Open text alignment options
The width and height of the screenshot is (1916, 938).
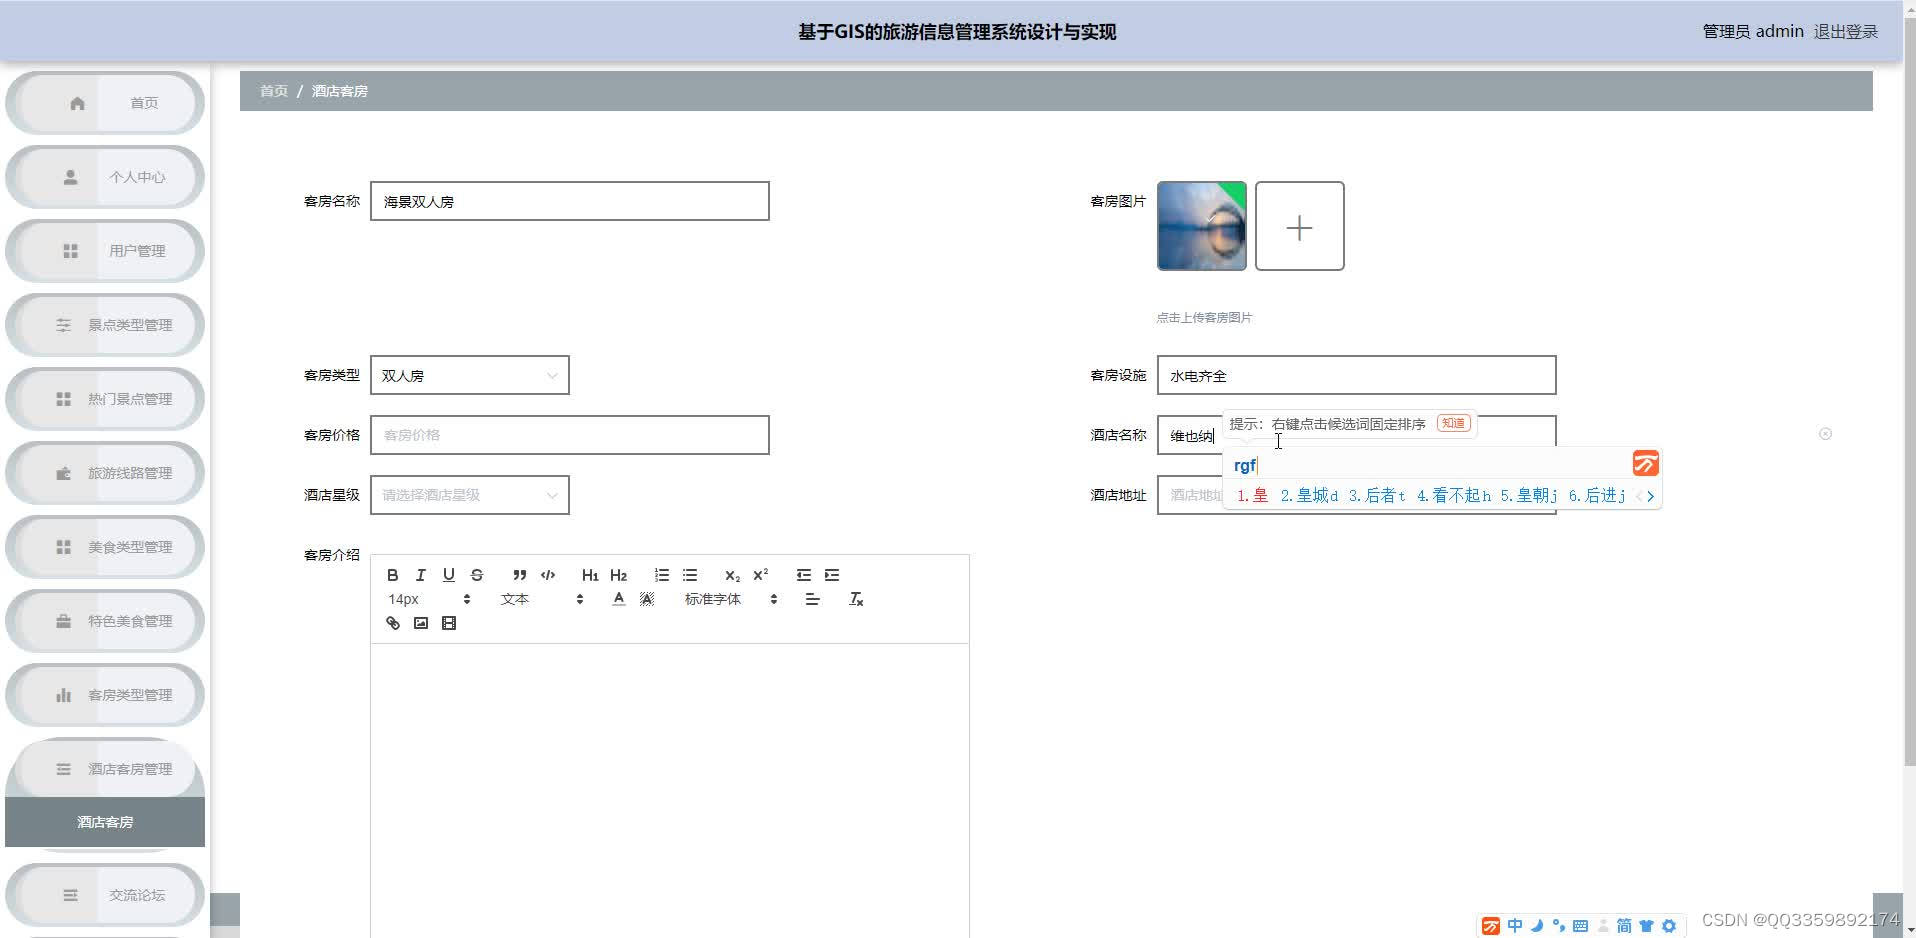812,599
